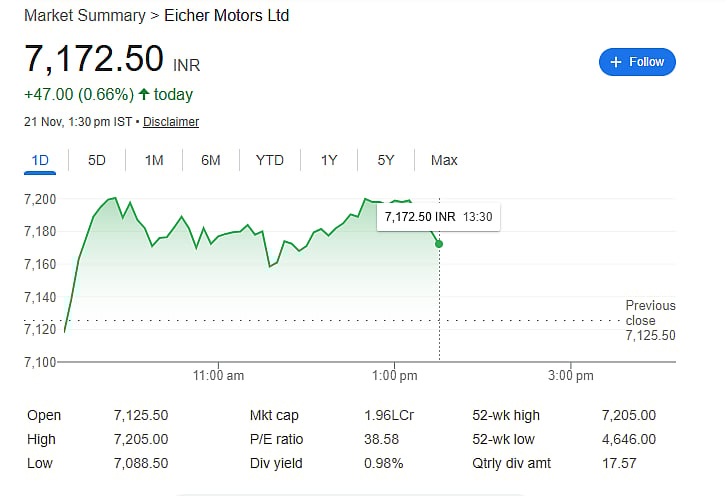Screen dimensions: 726x496
Task: Select the YTD range tab
Action: [x=269, y=160]
